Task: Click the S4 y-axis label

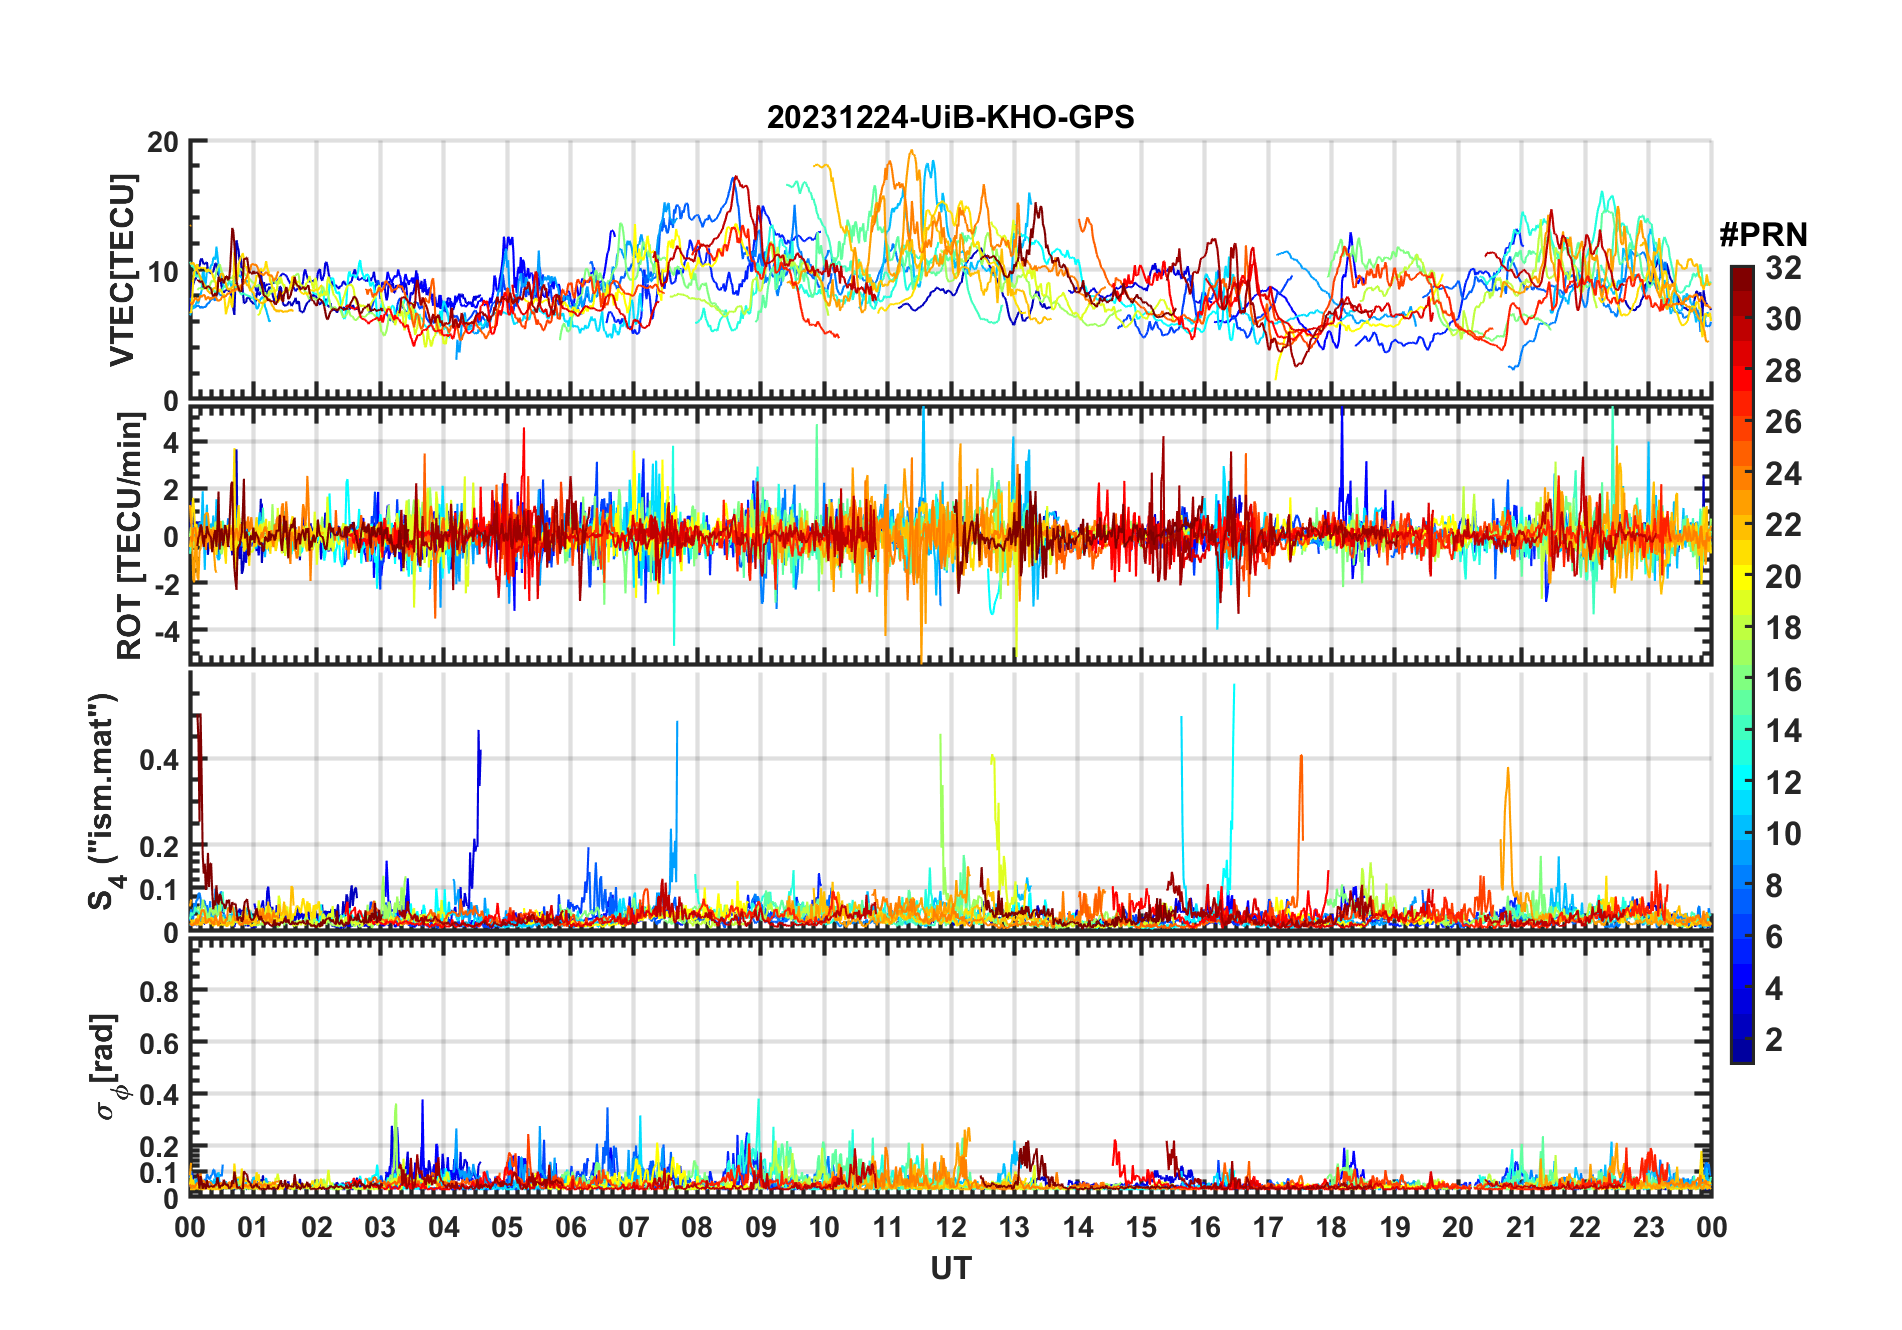Action: pos(103,801)
